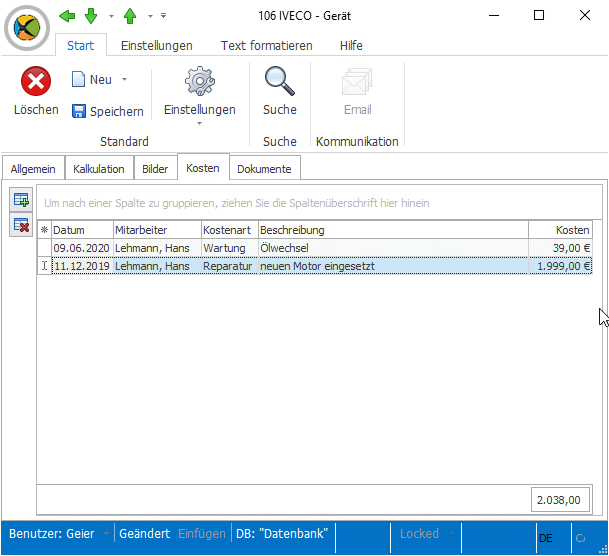Jump to next record with green down arrow

[x=91, y=16]
